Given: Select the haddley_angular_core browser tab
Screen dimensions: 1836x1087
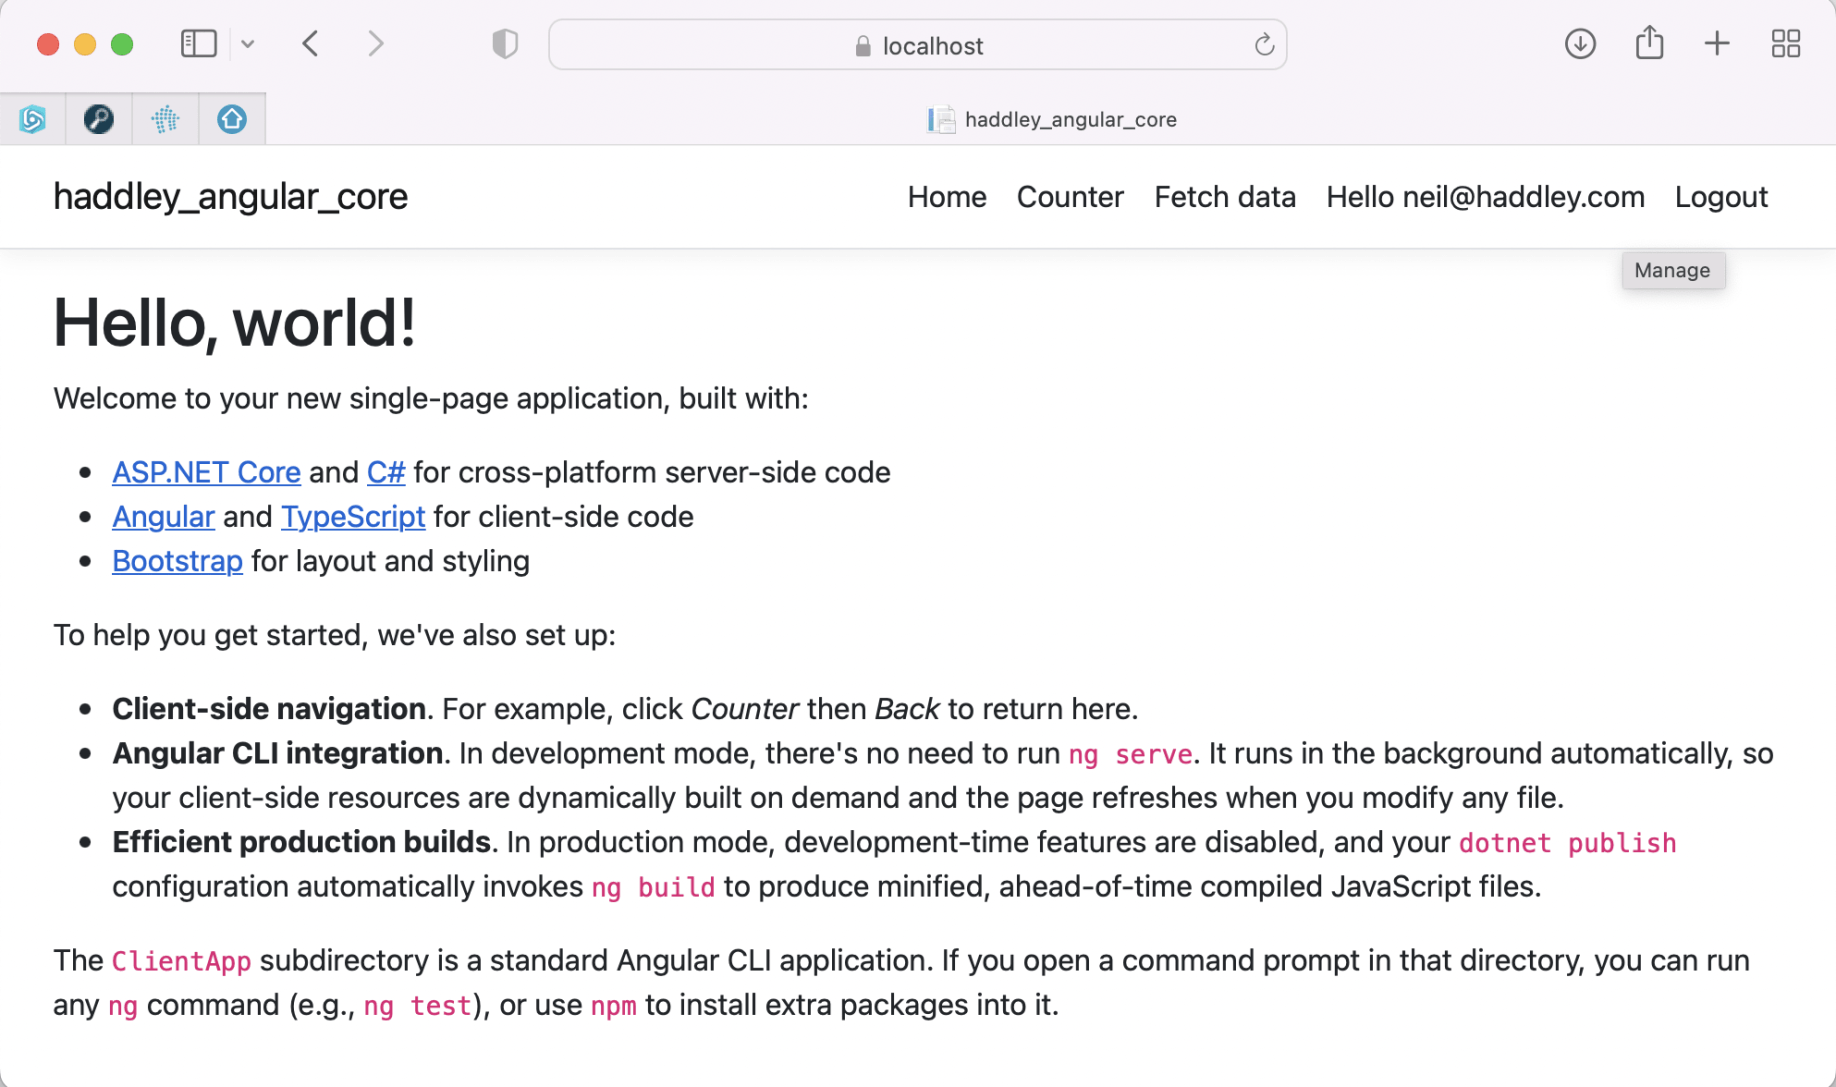Looking at the screenshot, I should coord(1051,120).
